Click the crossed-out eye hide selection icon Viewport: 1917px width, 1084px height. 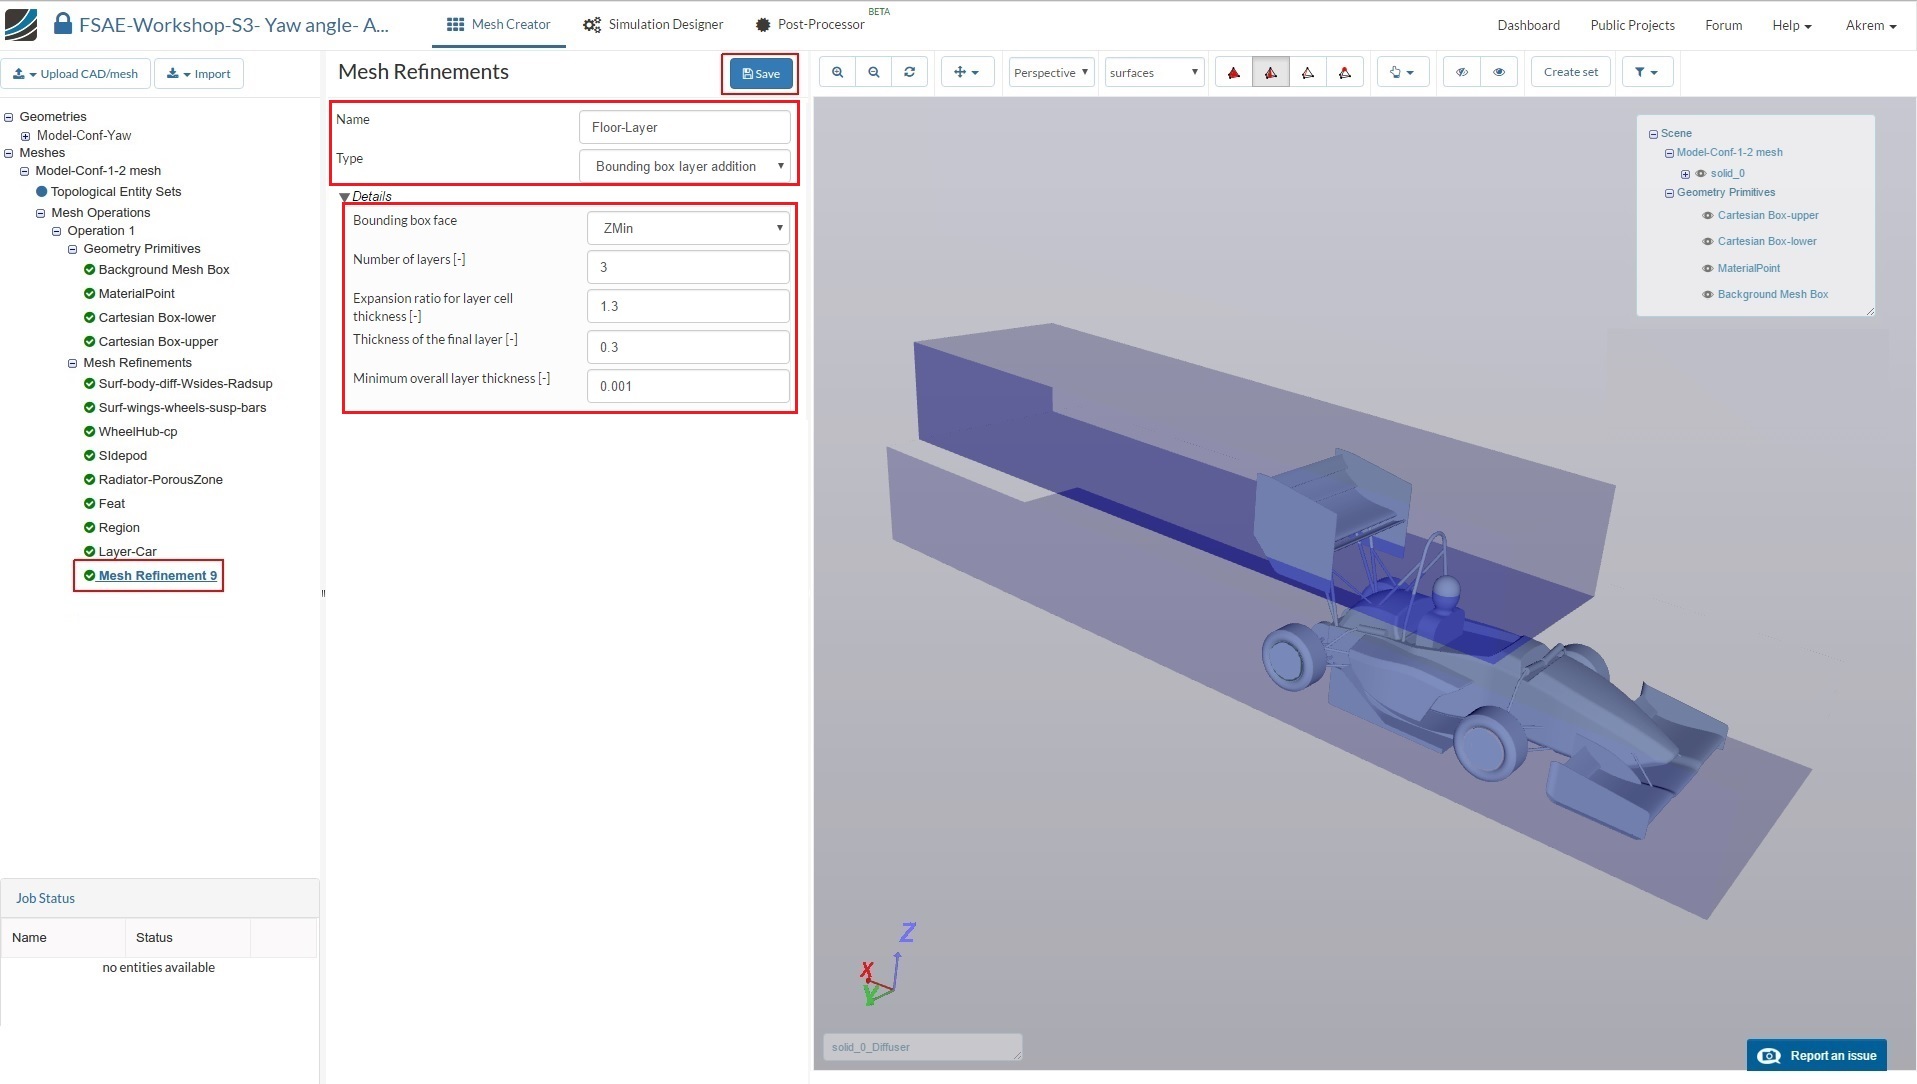click(x=1461, y=72)
